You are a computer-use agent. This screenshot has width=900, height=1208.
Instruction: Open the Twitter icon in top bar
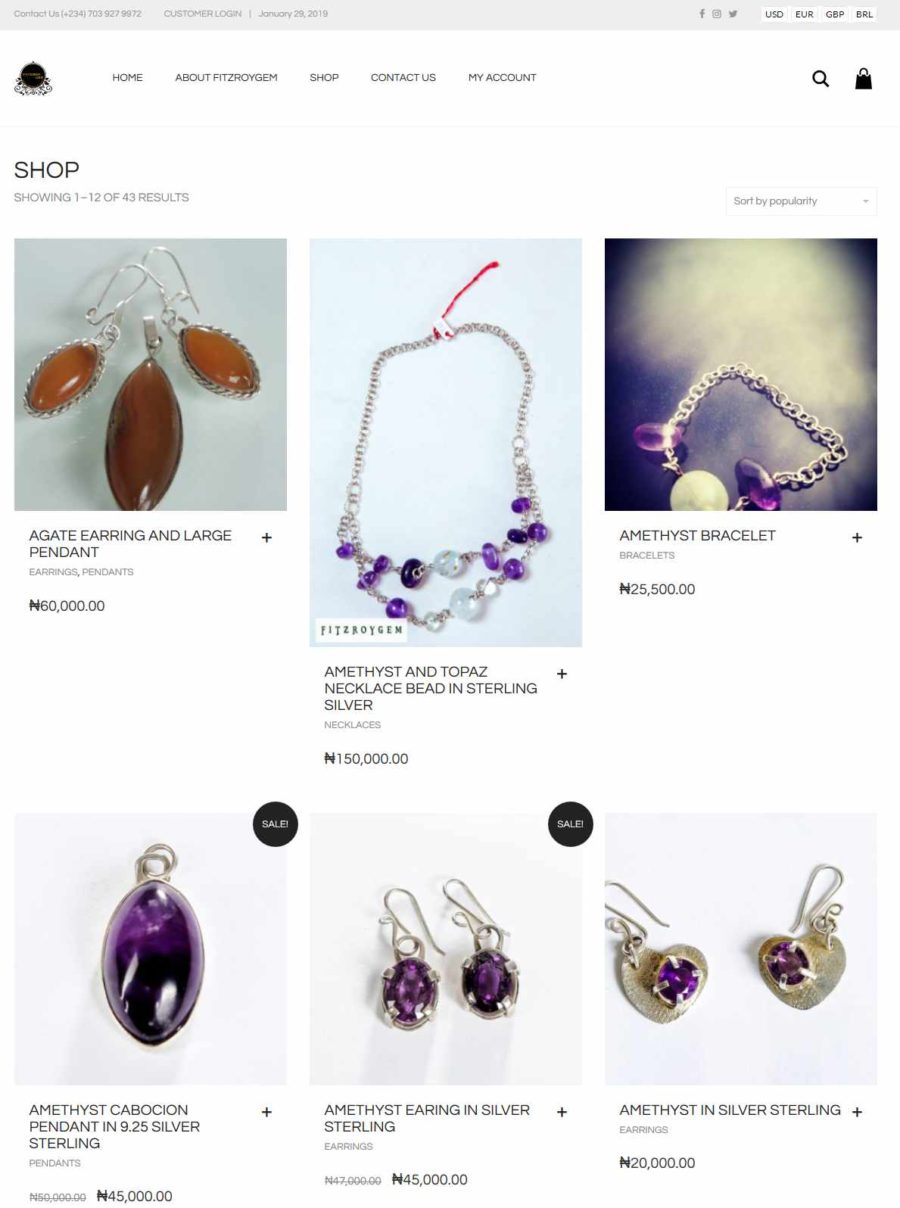(x=733, y=14)
